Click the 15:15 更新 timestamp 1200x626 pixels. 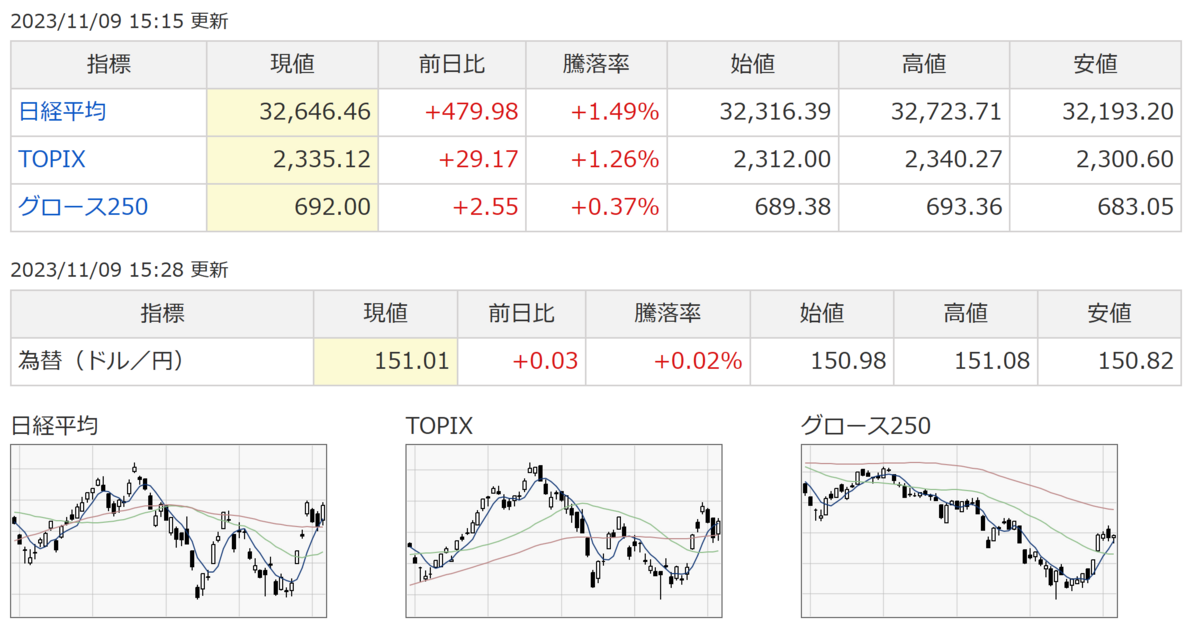tap(119, 20)
